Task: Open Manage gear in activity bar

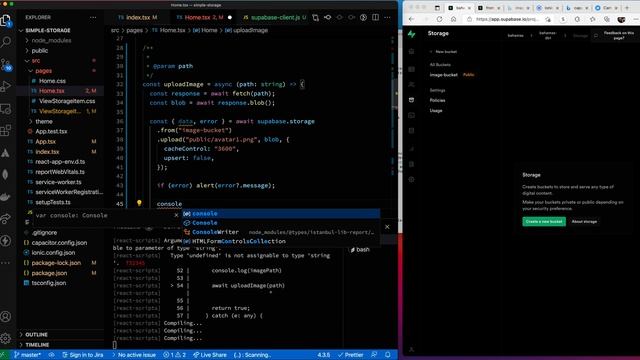Action: coord(6,338)
